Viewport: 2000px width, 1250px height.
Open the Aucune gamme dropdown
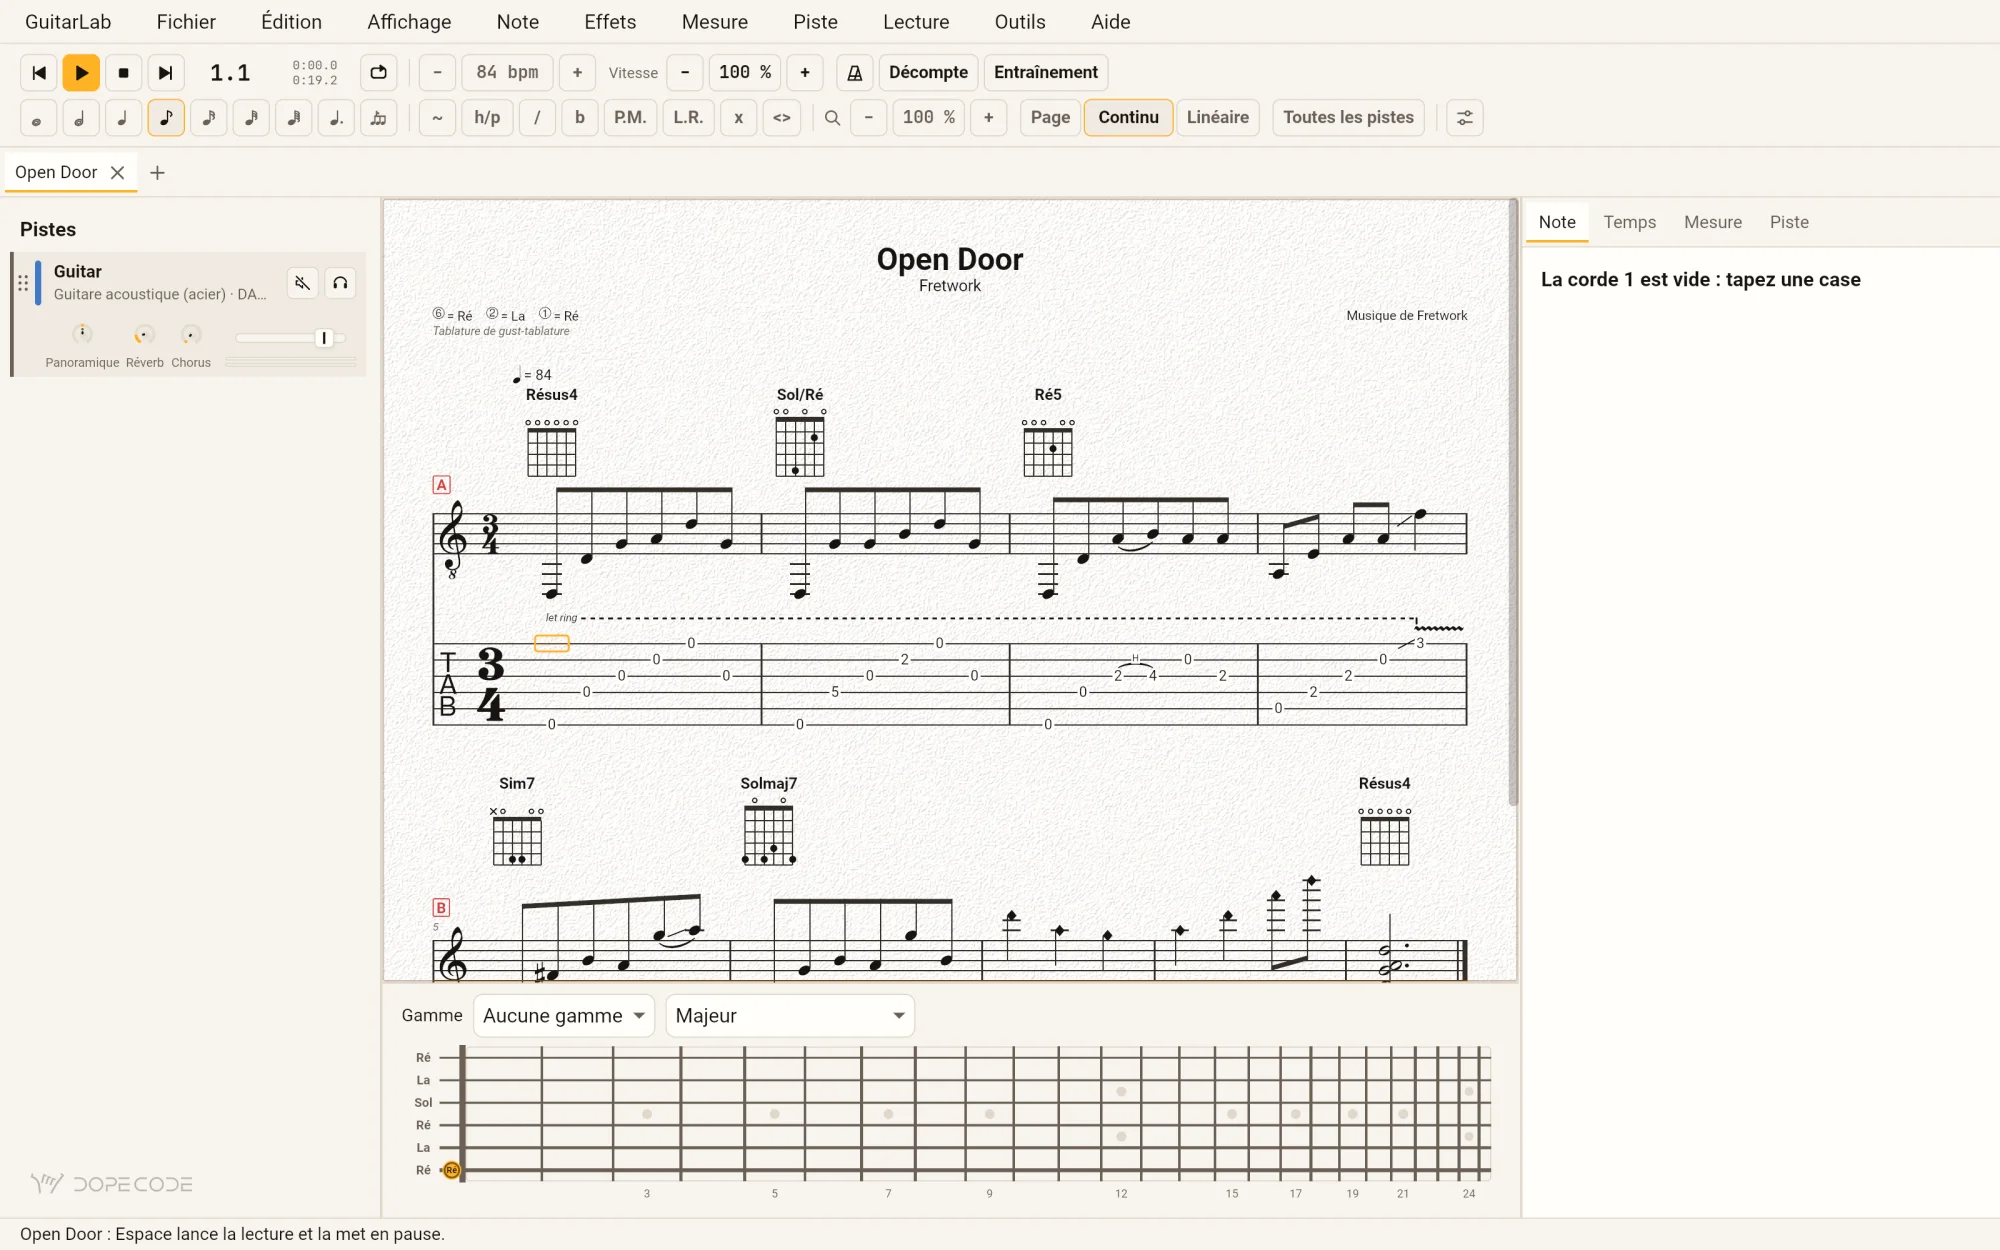click(564, 1016)
